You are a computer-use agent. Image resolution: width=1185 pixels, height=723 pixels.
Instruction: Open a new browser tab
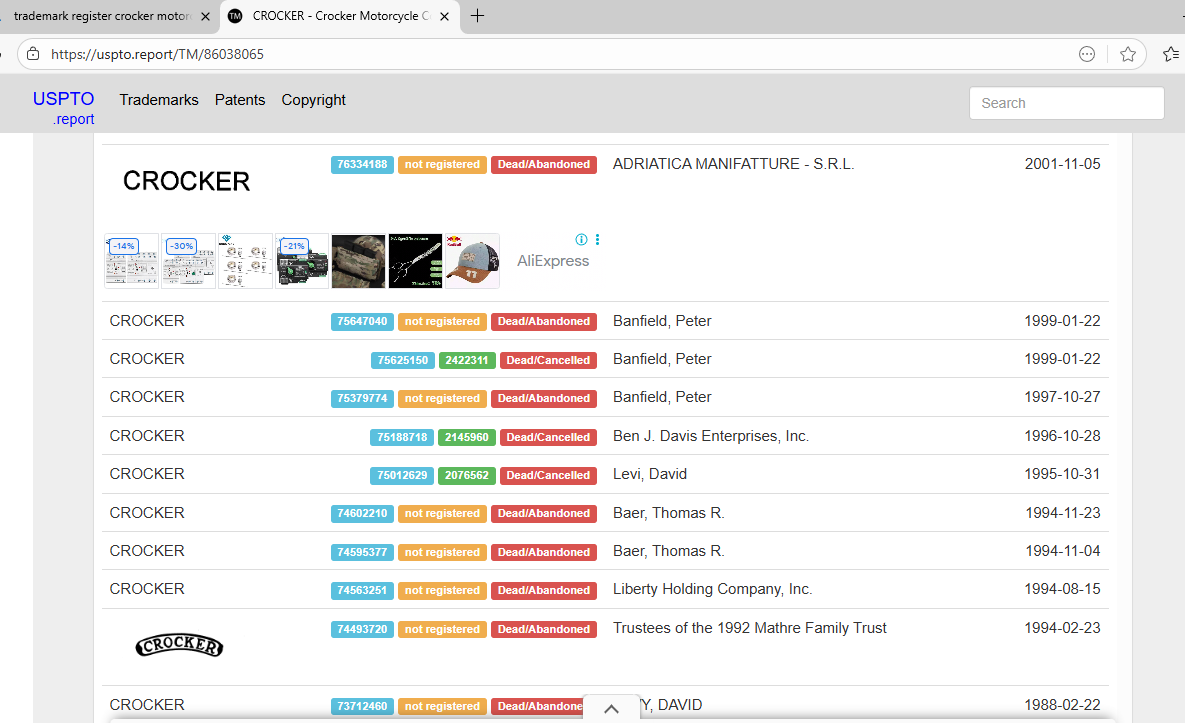(477, 16)
